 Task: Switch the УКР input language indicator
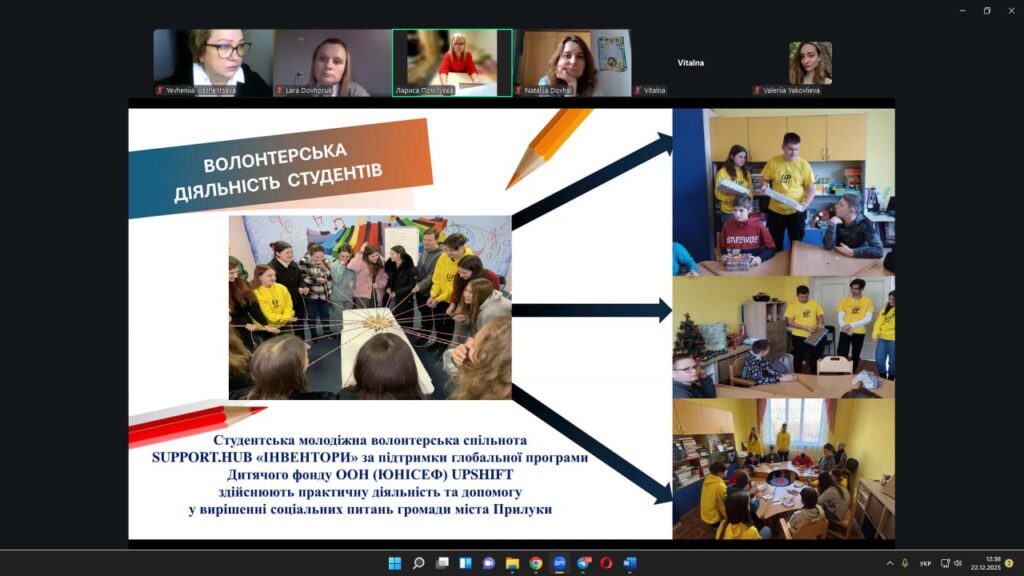click(925, 563)
